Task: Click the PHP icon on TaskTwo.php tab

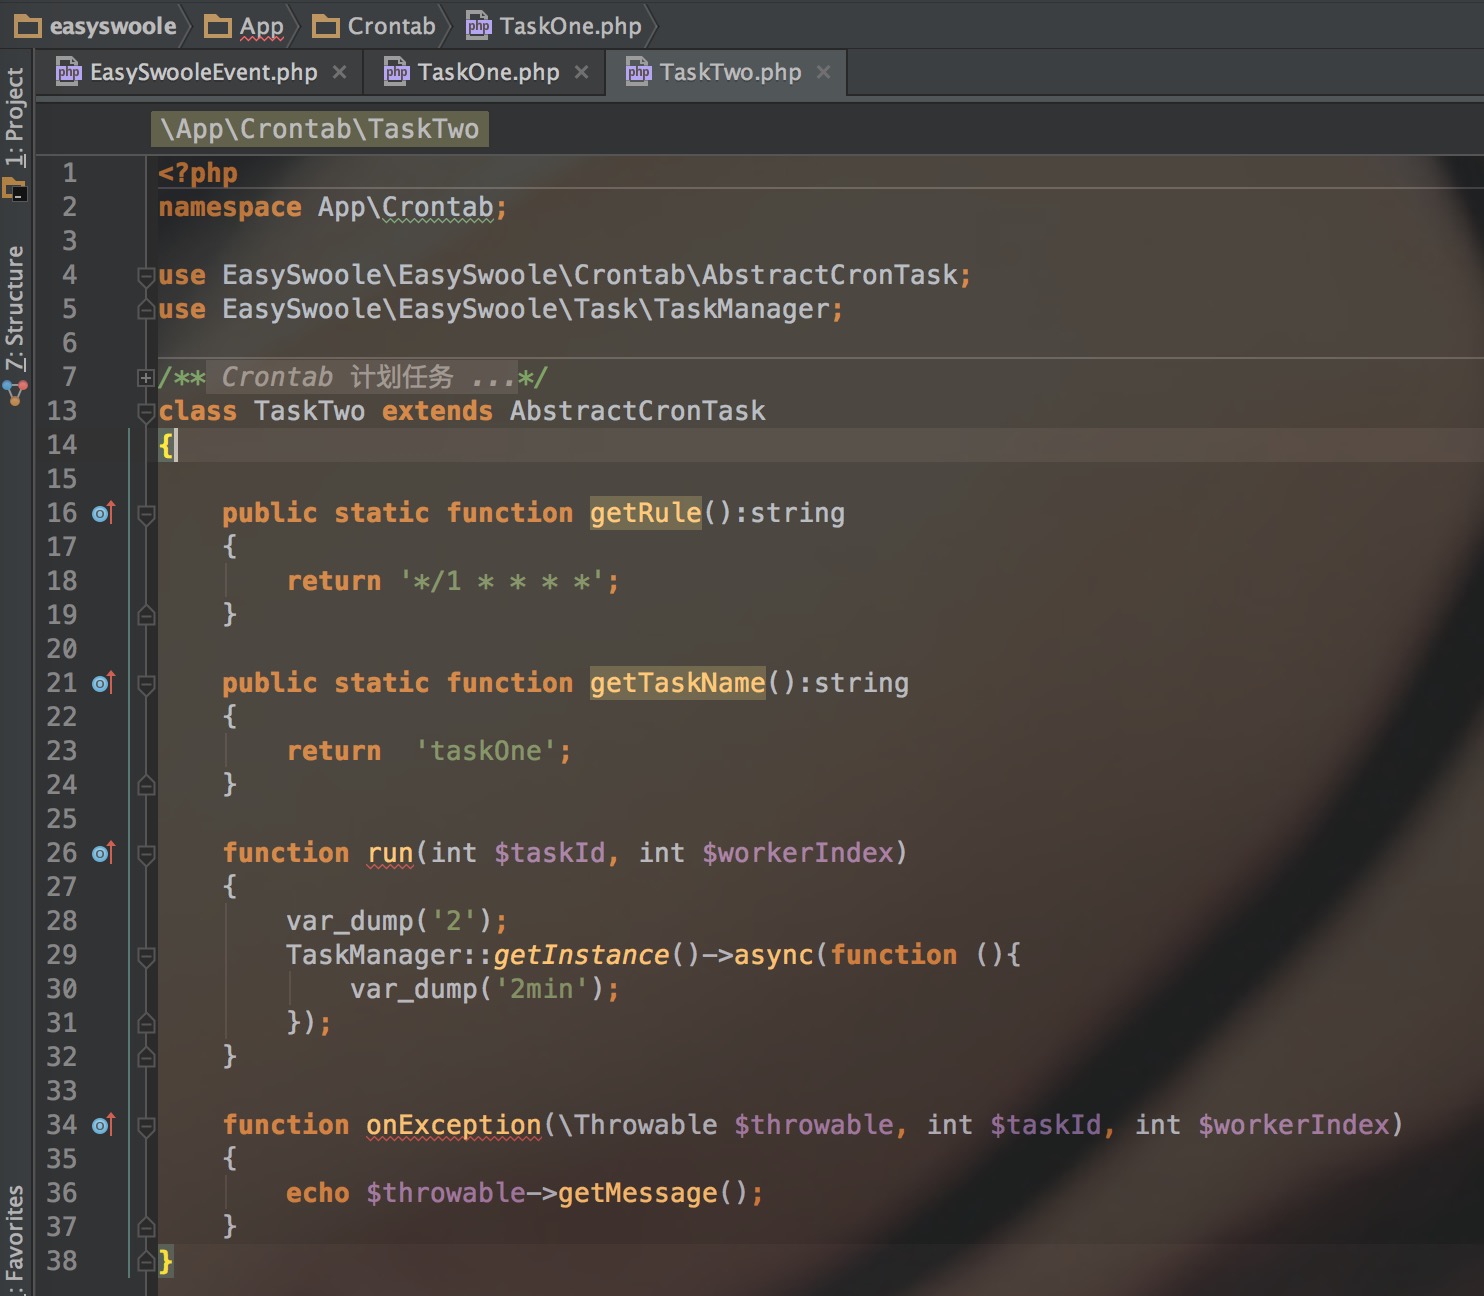Action: click(x=637, y=71)
